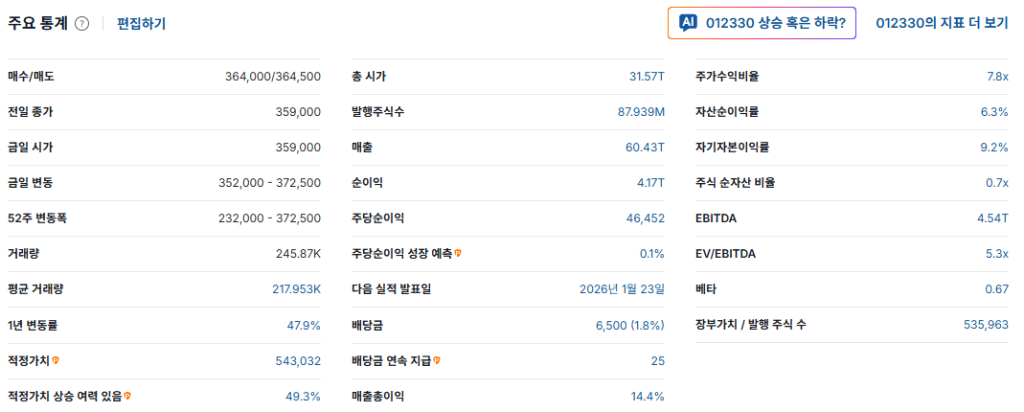Click the orange icon next to 주당순이익 성장 예측

tap(458, 253)
